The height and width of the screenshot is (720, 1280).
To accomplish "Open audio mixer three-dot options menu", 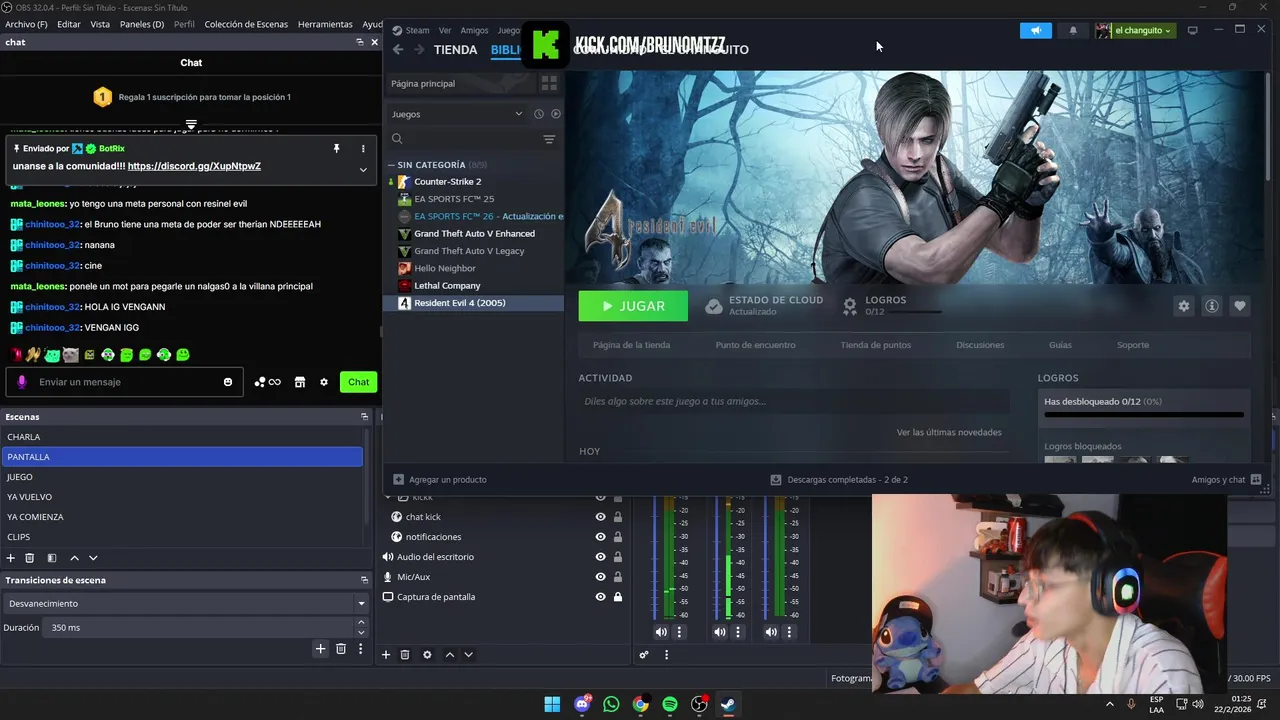I will (x=666, y=655).
